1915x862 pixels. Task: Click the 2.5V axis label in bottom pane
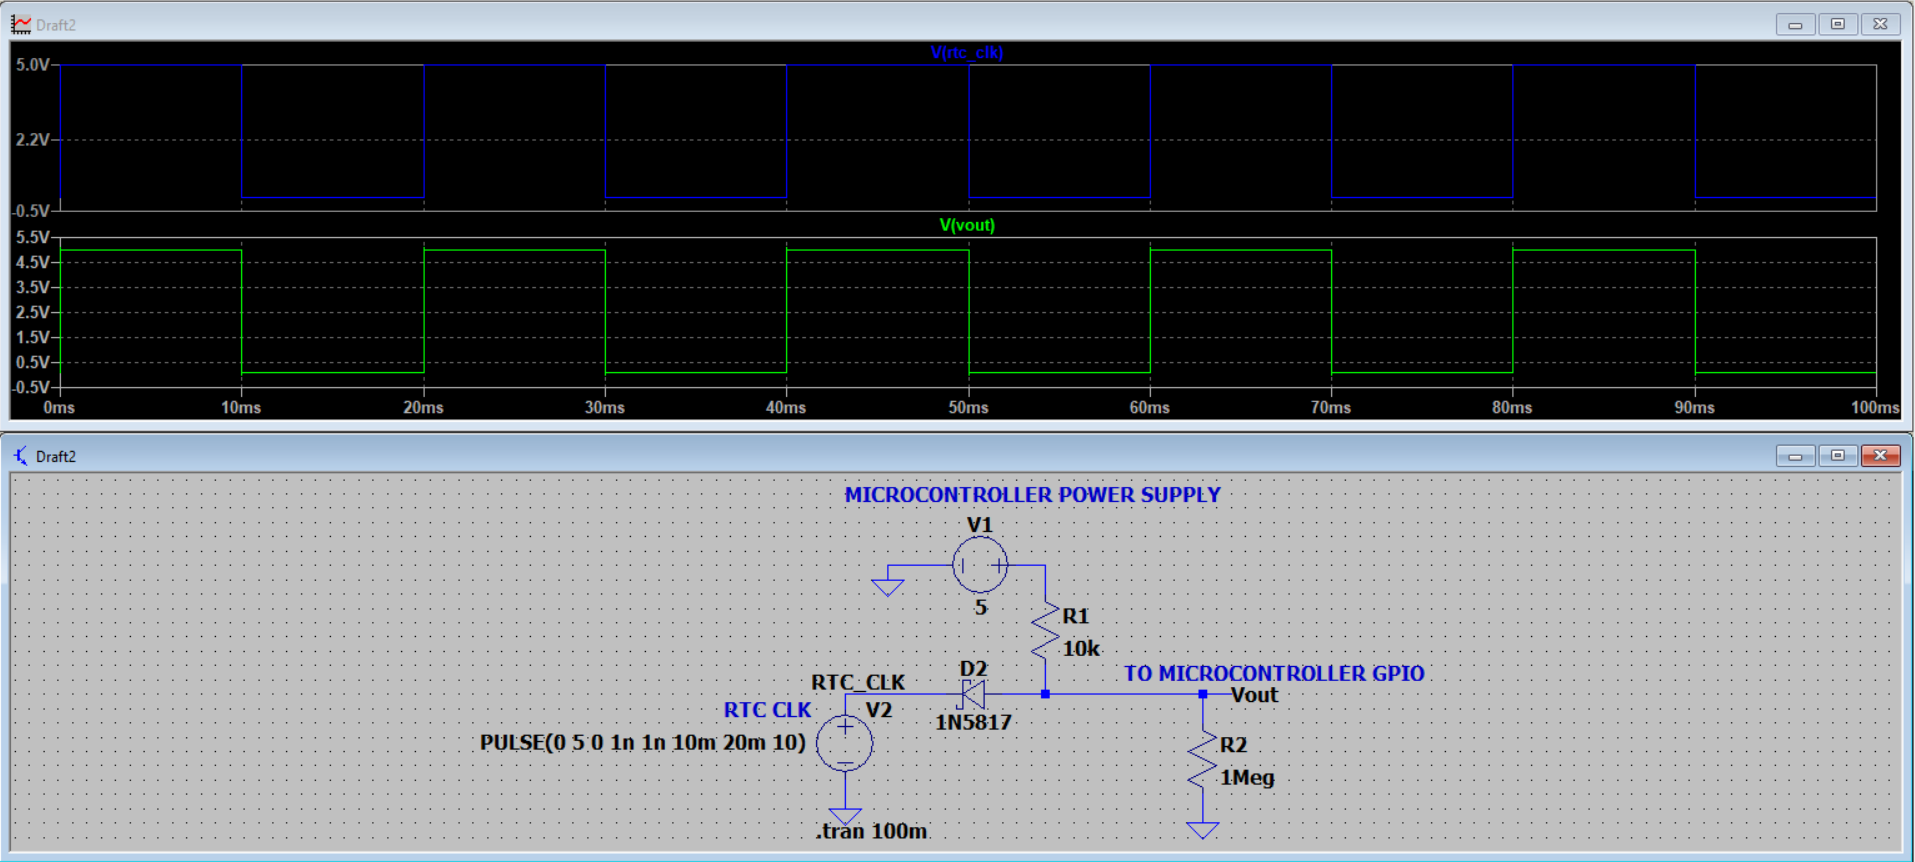pyautogui.click(x=32, y=312)
